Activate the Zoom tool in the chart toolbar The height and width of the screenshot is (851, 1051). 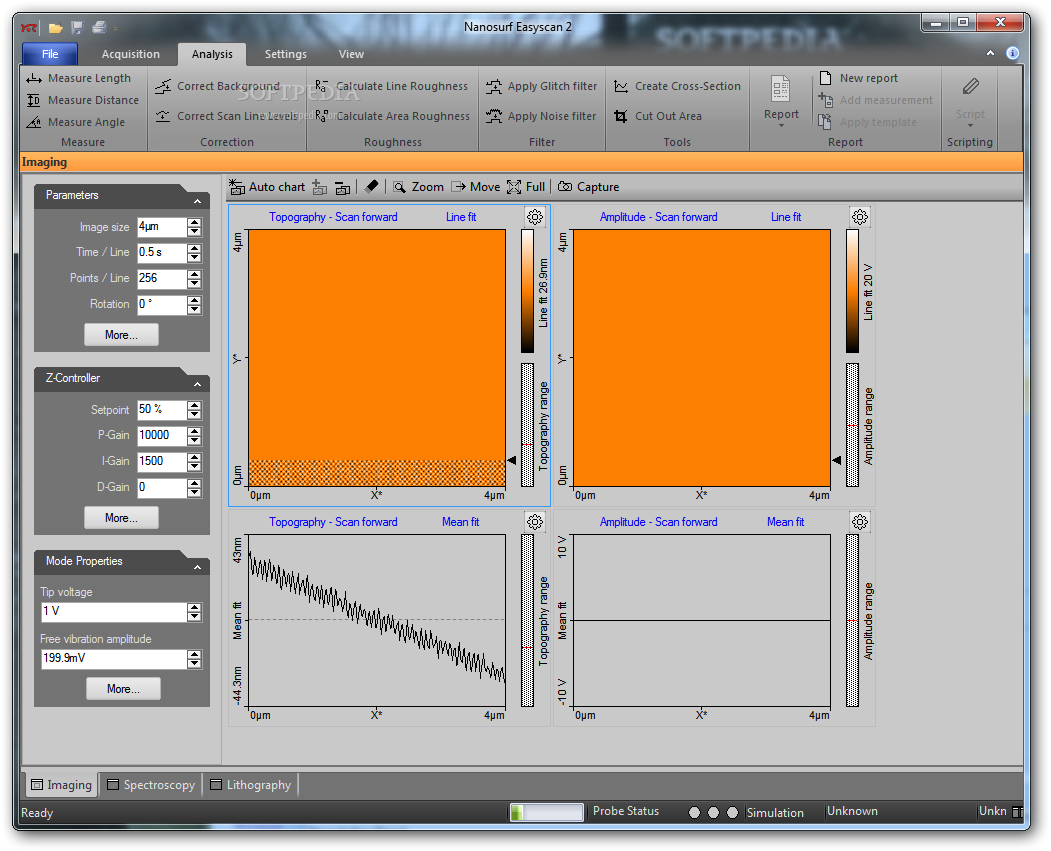418,188
